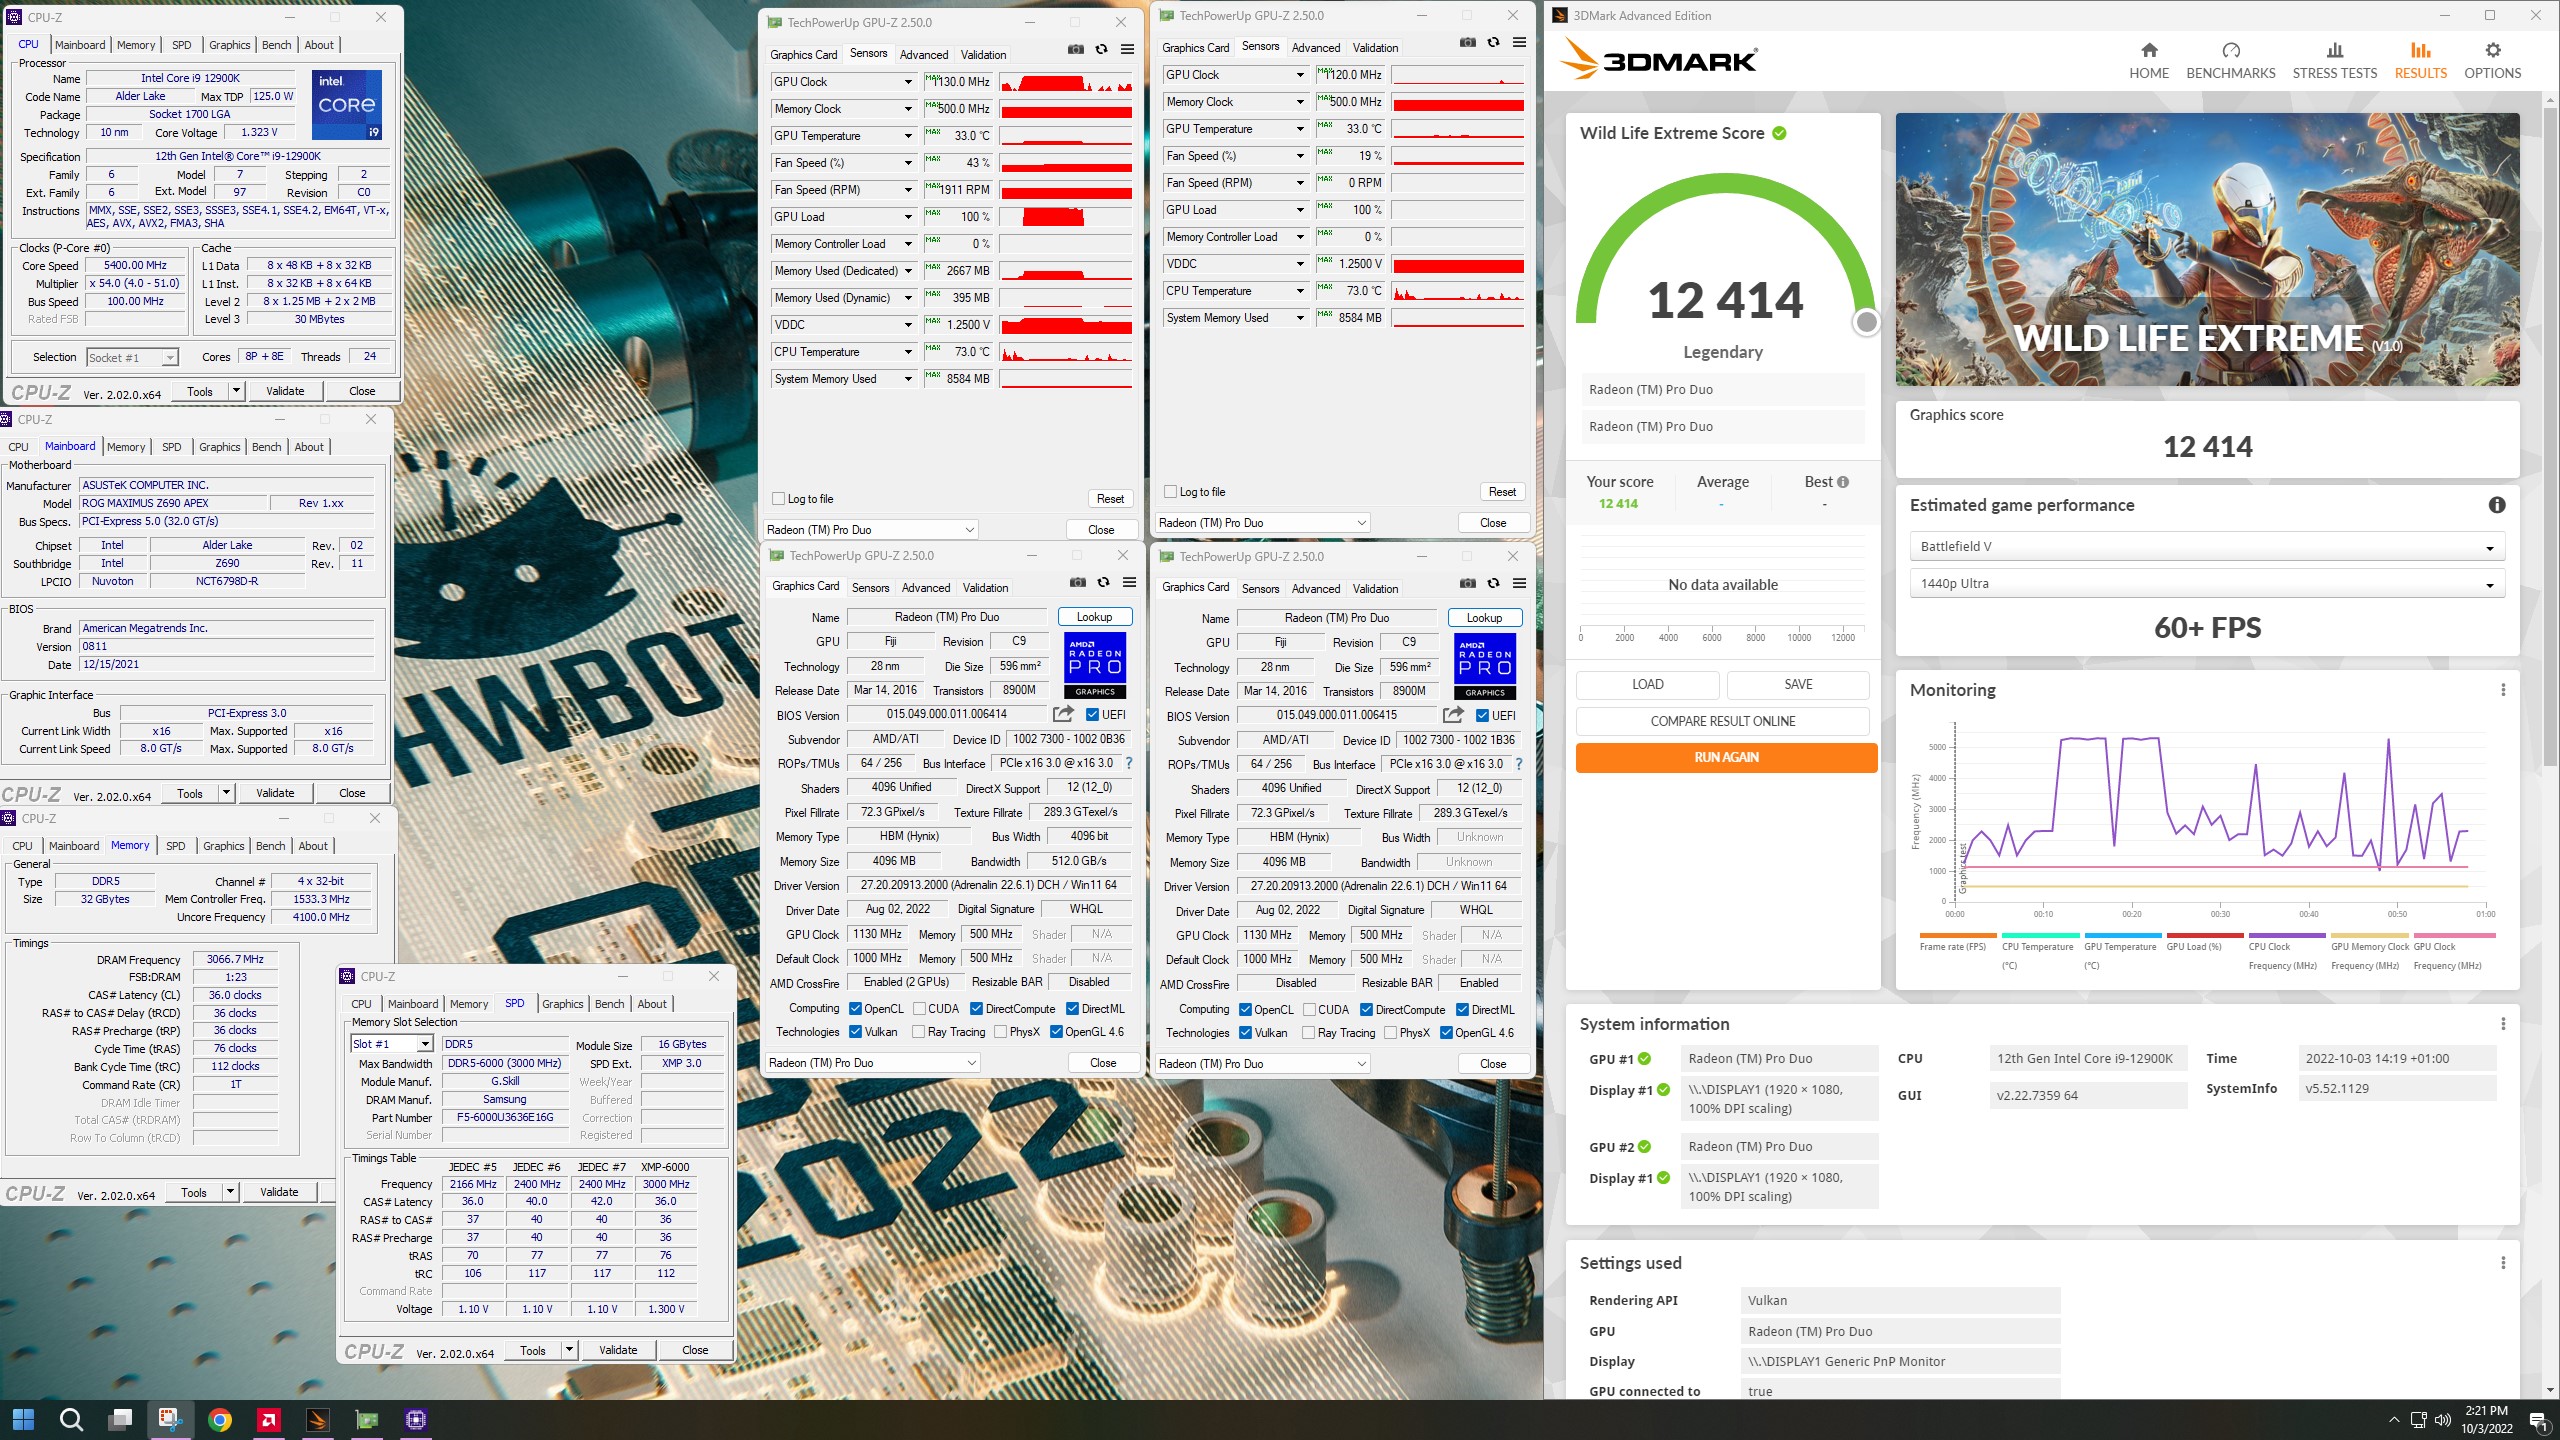Open the 3DMark STRESS TESTS icon

tap(2334, 50)
